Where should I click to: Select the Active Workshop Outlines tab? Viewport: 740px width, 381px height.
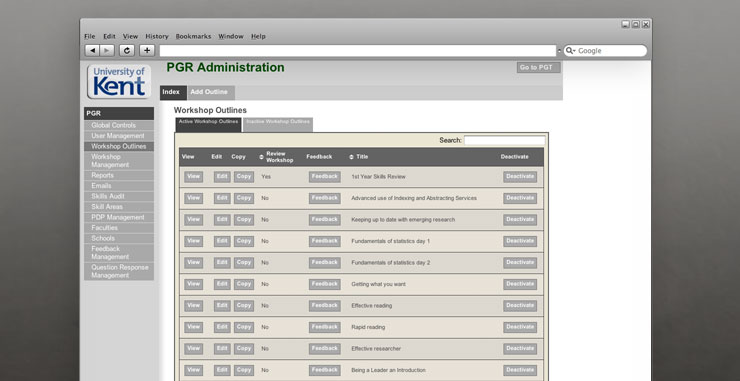(x=208, y=125)
